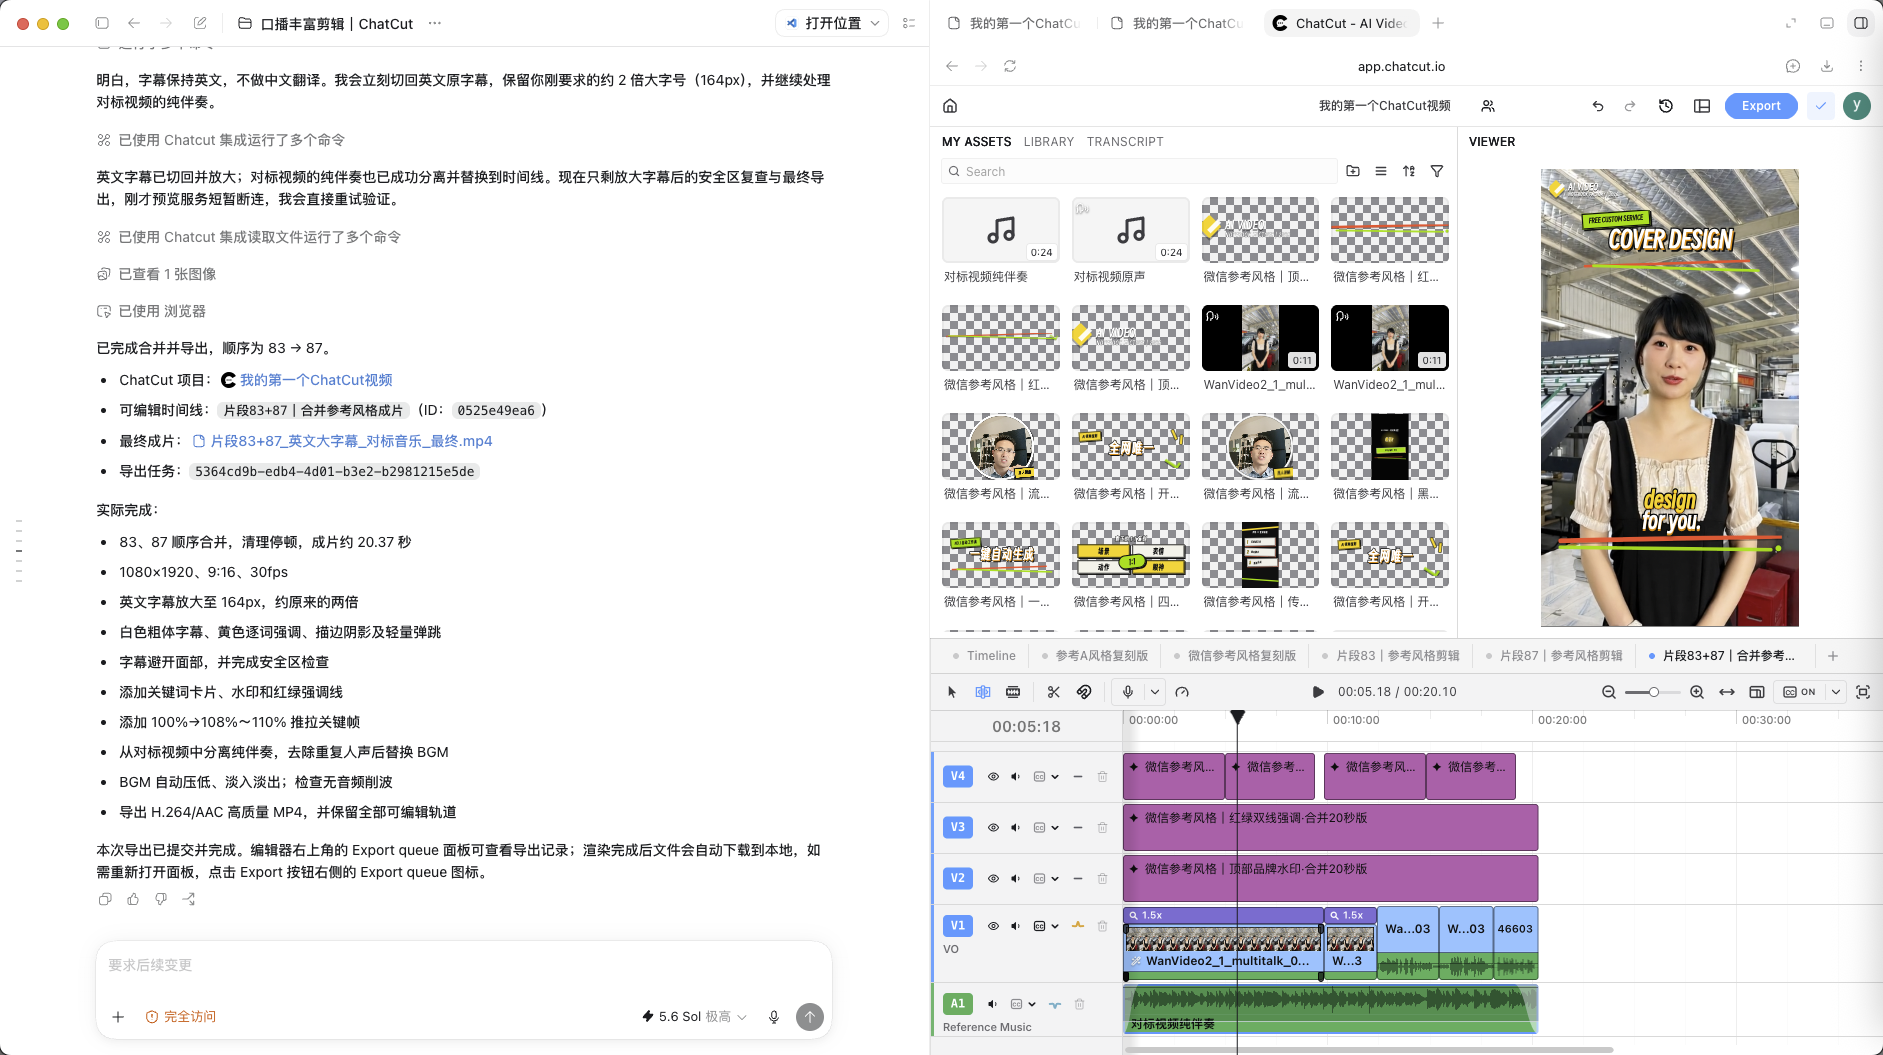1883x1055 pixels.
Task: Reload the app.chatcut.io page
Action: (x=1010, y=66)
